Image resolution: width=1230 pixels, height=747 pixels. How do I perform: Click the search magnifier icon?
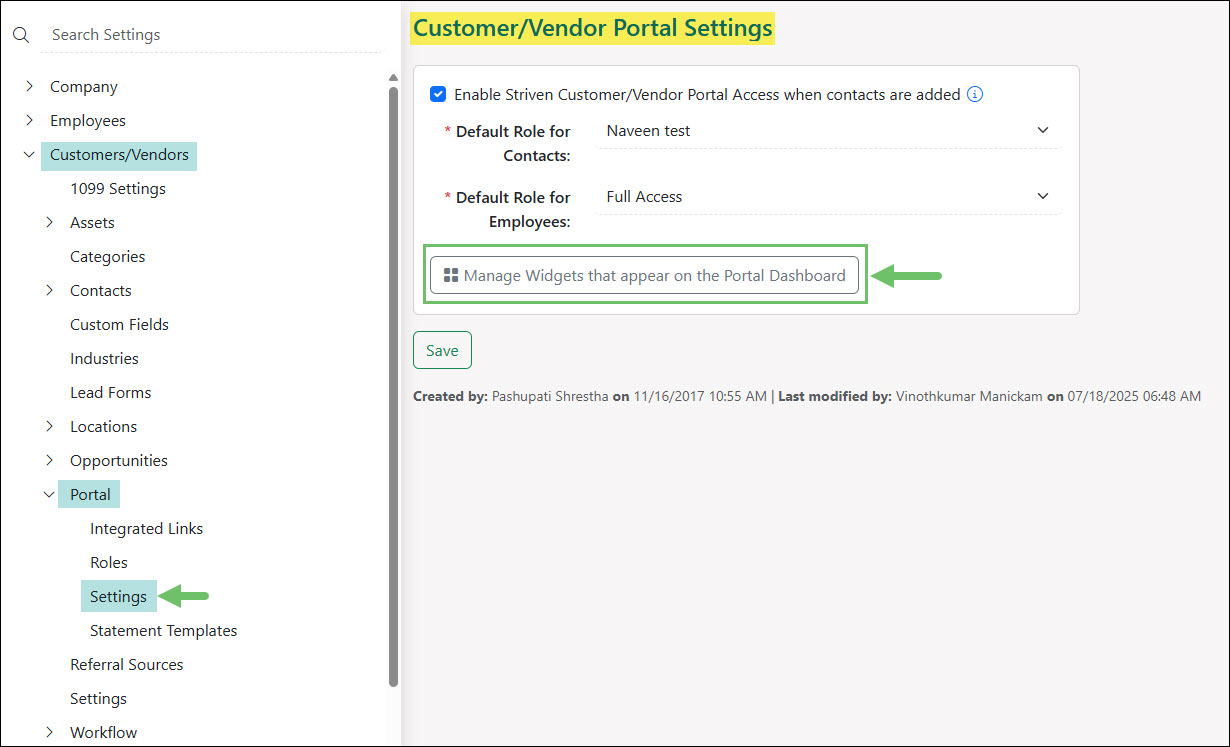point(20,35)
